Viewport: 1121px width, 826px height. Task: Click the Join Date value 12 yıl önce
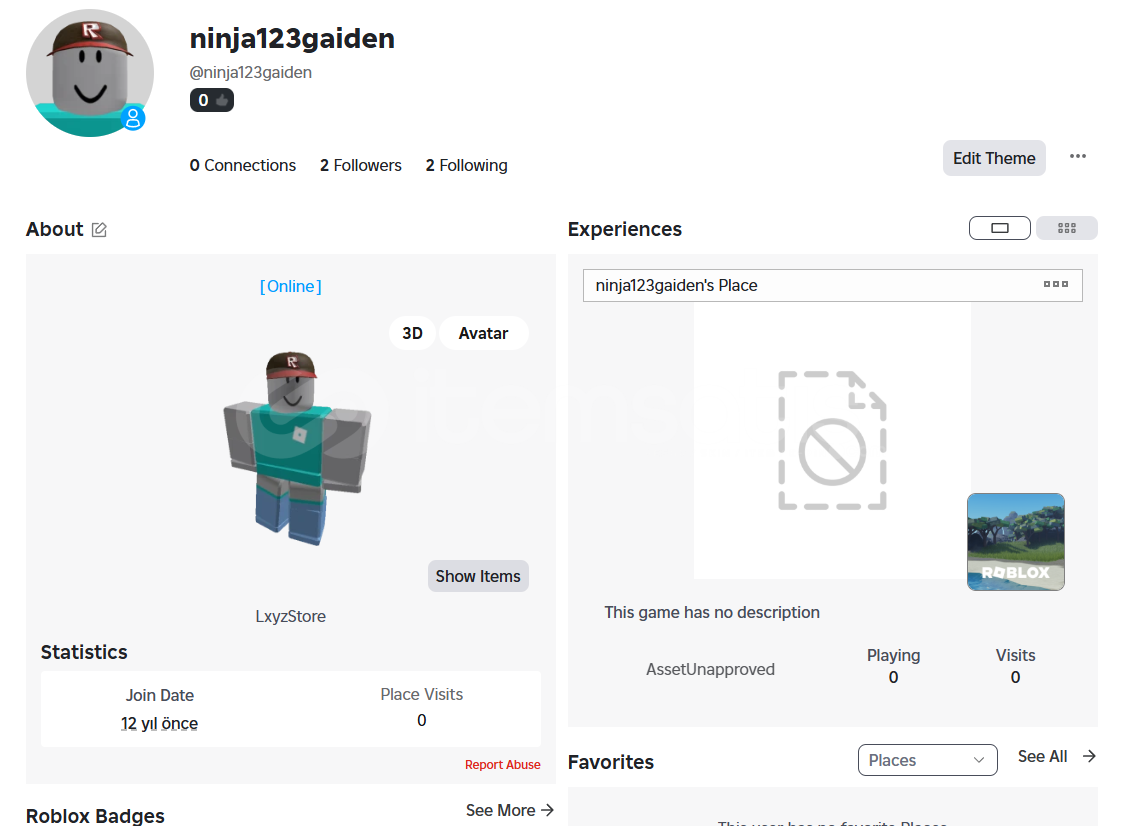click(159, 723)
